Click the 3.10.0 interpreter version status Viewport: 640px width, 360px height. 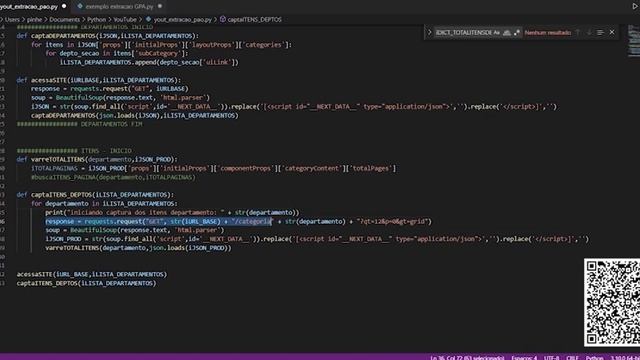coord(624,358)
